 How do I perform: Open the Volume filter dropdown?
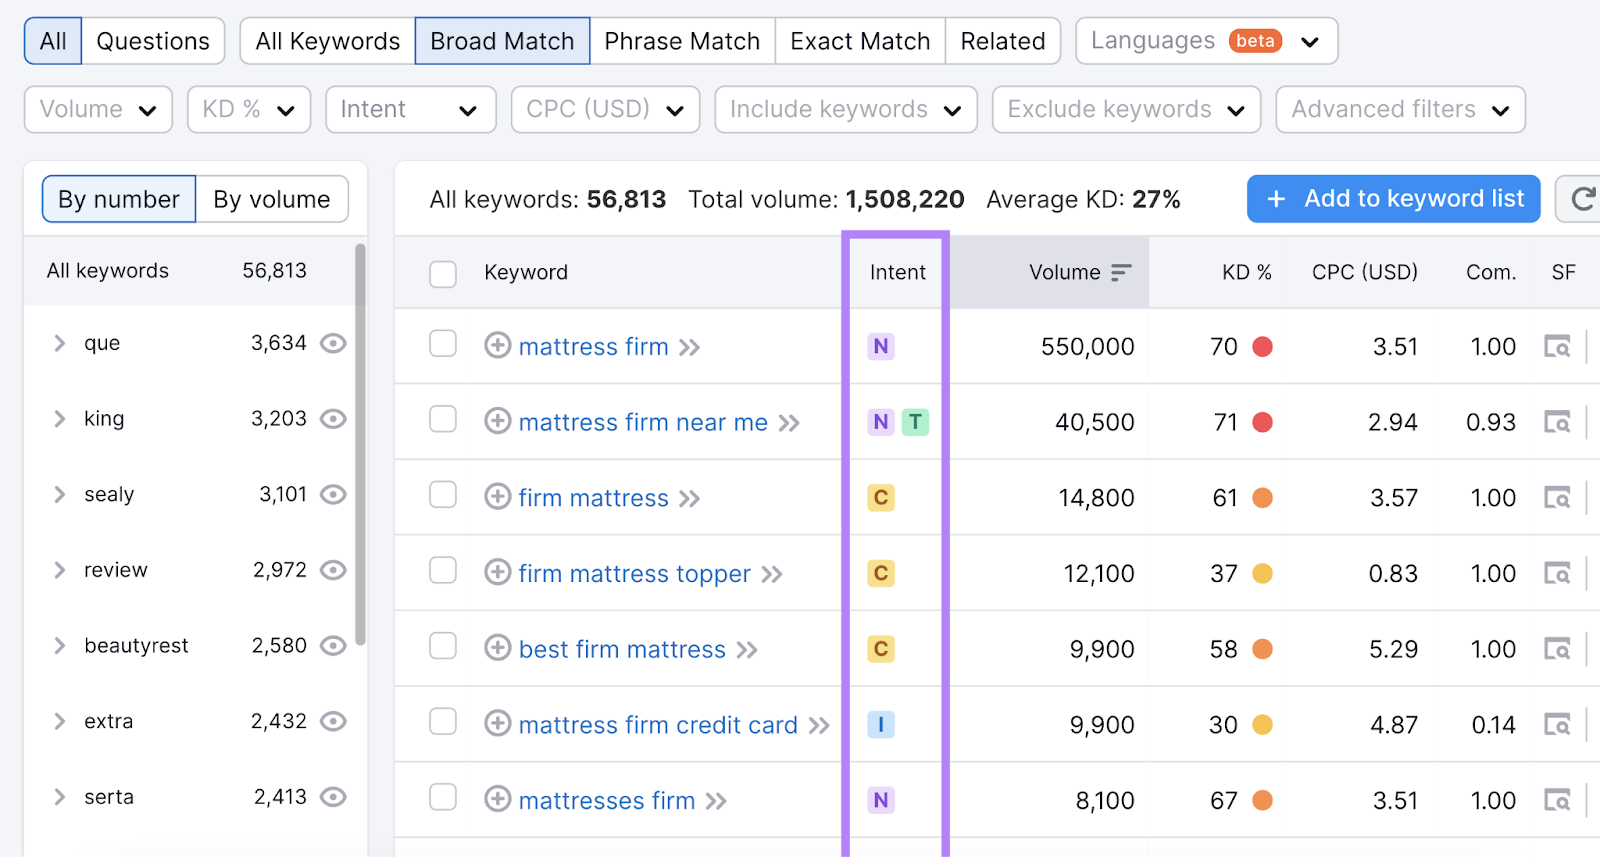tap(98, 109)
